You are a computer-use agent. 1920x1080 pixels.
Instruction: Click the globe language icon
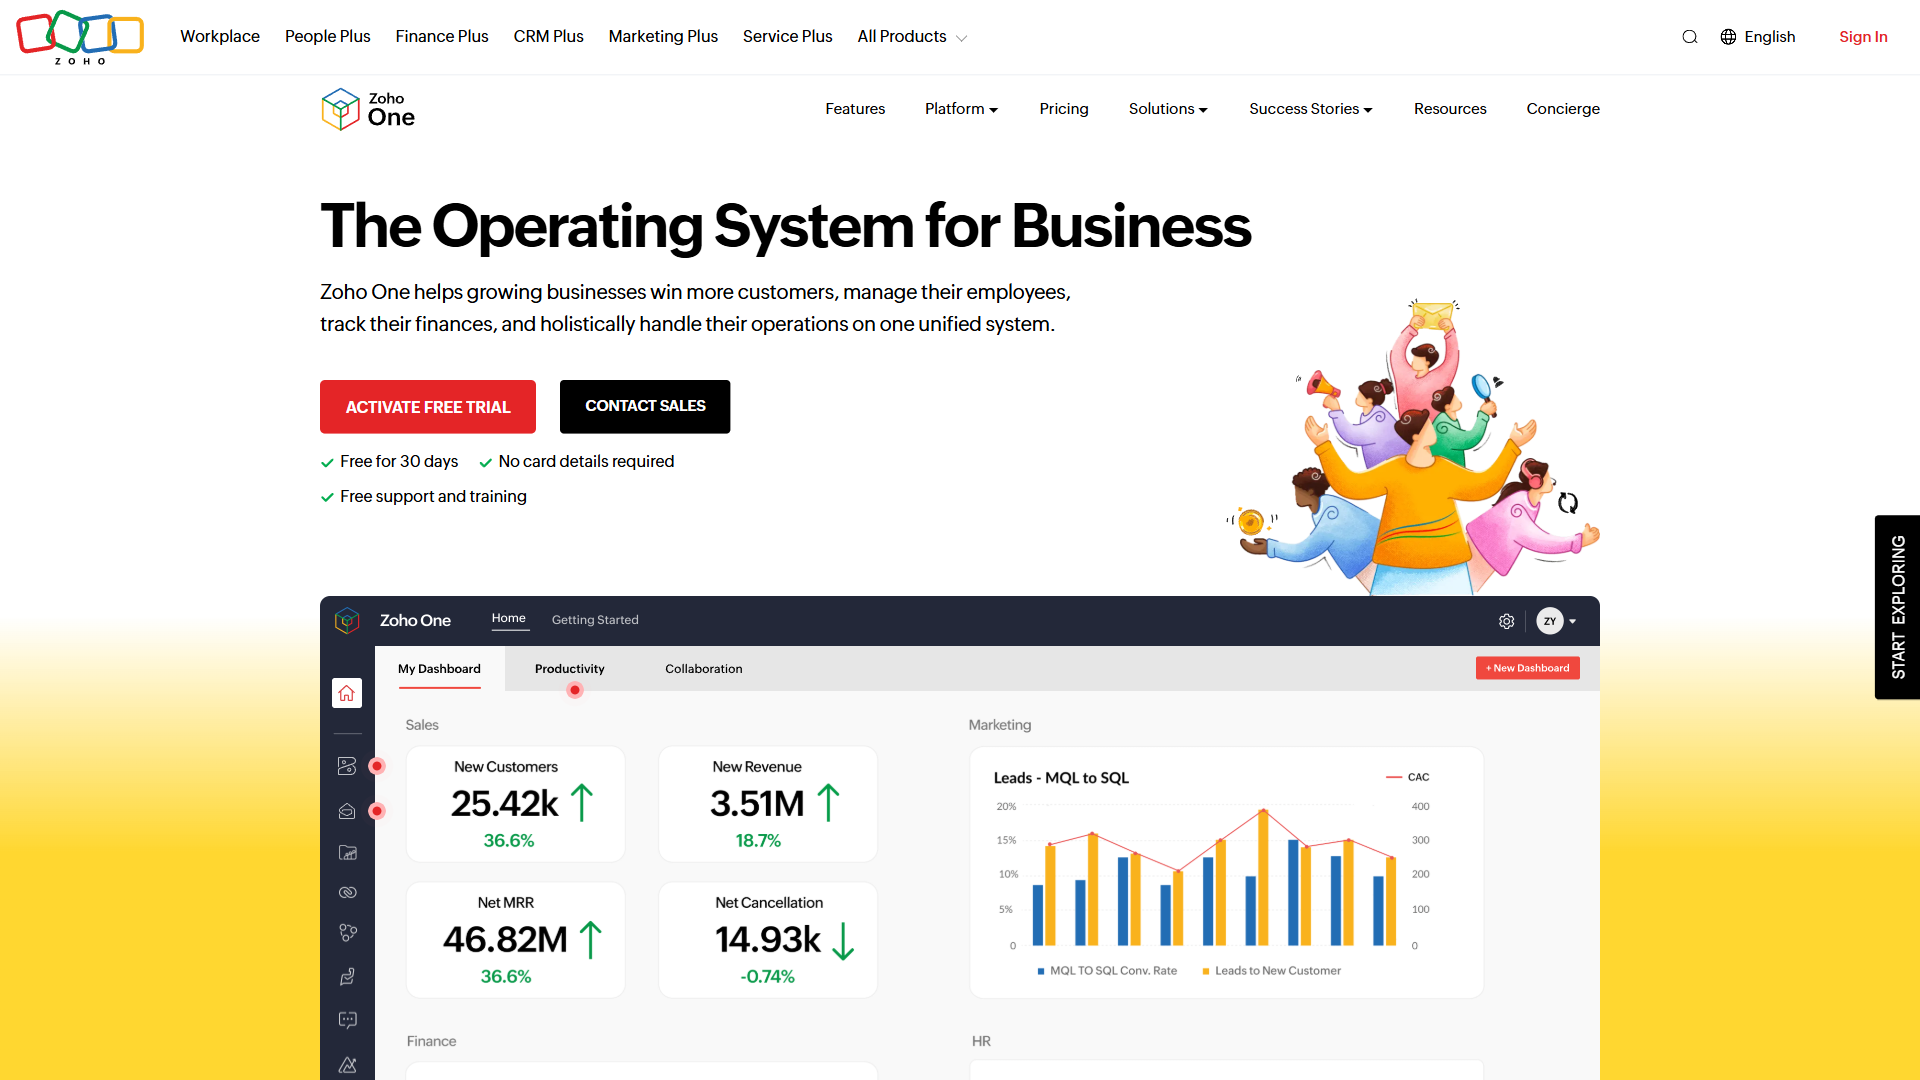[x=1728, y=37]
